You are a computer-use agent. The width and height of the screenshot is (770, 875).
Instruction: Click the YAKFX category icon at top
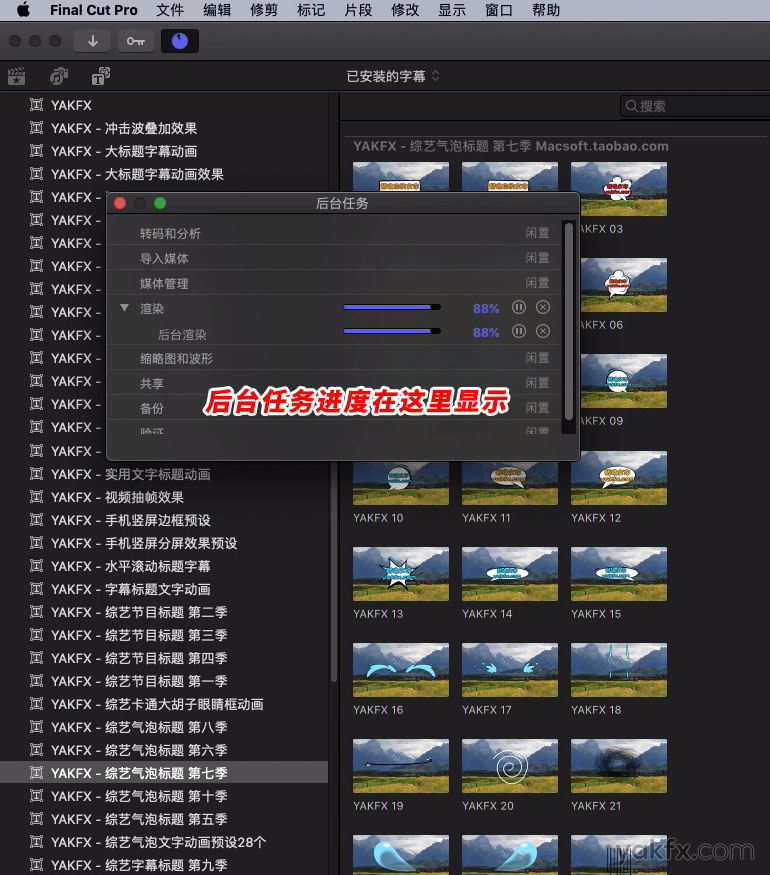(36, 105)
